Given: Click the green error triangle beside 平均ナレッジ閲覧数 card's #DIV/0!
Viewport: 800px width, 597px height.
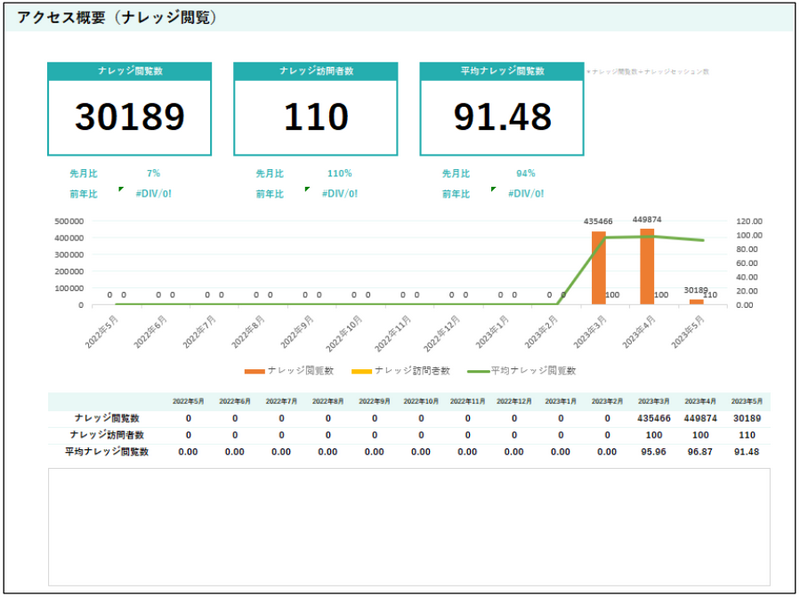Looking at the screenshot, I should (493, 189).
